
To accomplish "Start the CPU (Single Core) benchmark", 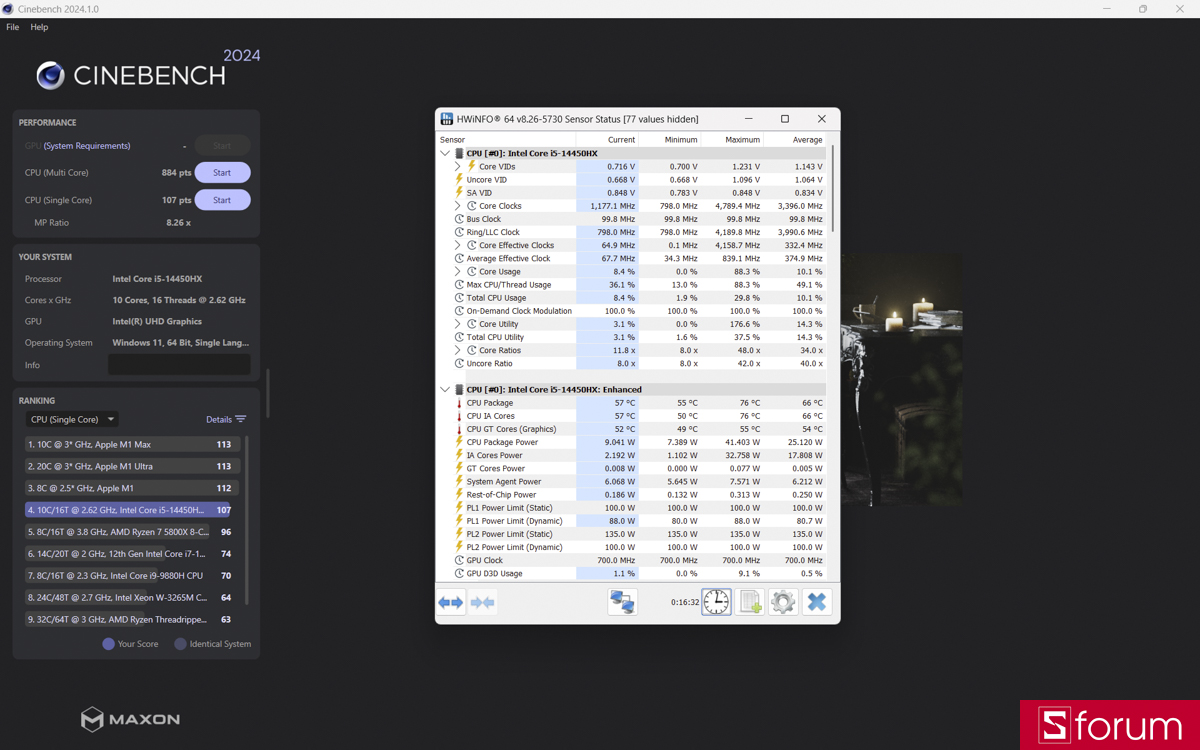I will (222, 200).
